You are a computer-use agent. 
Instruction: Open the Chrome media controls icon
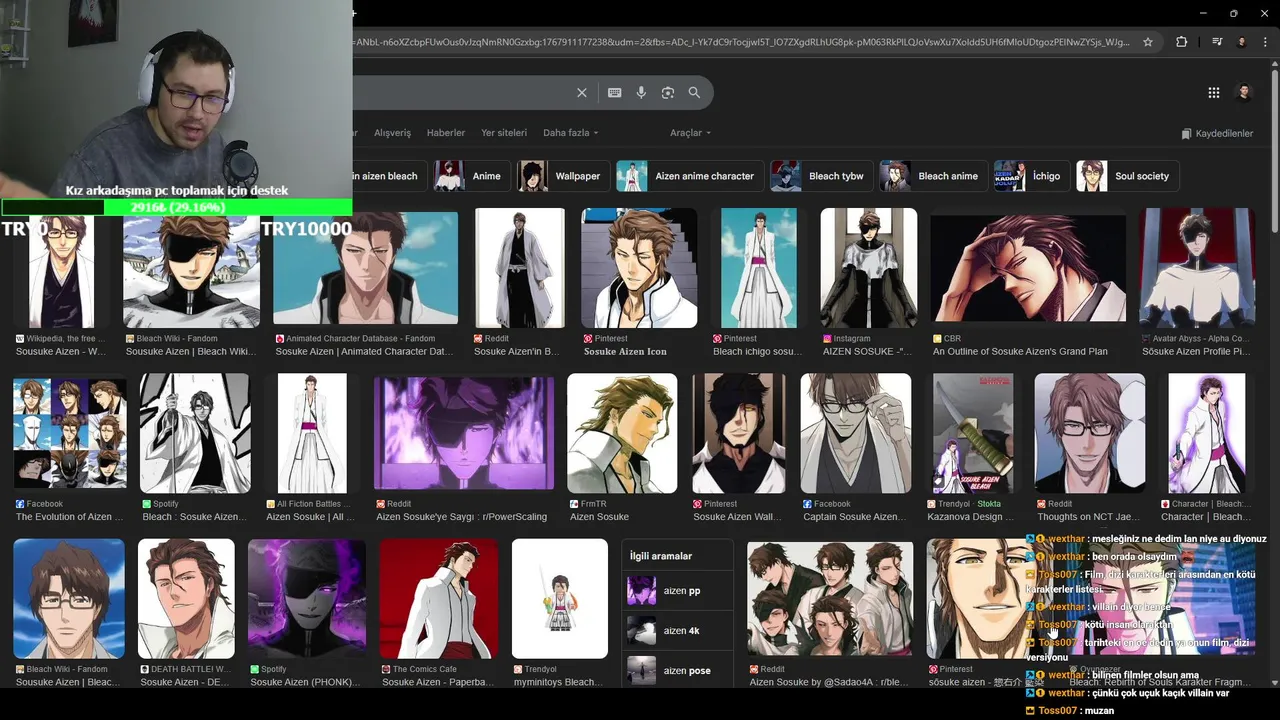click(x=1217, y=42)
